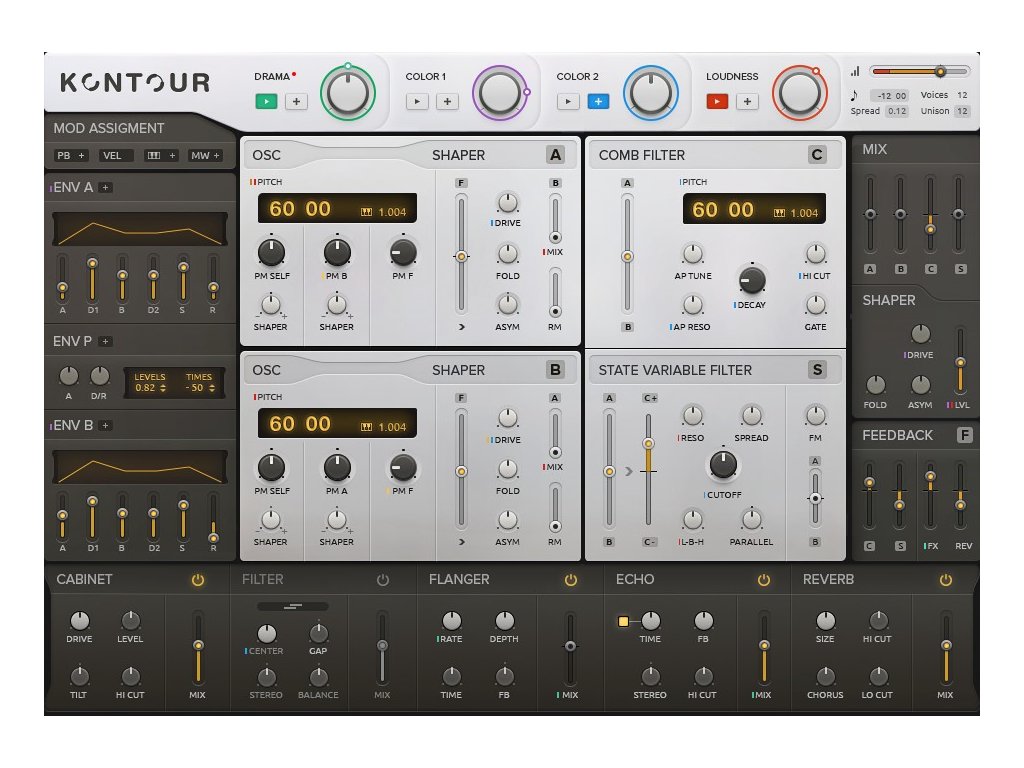
Task: Click the MW + mod assignment button
Action: coord(205,155)
